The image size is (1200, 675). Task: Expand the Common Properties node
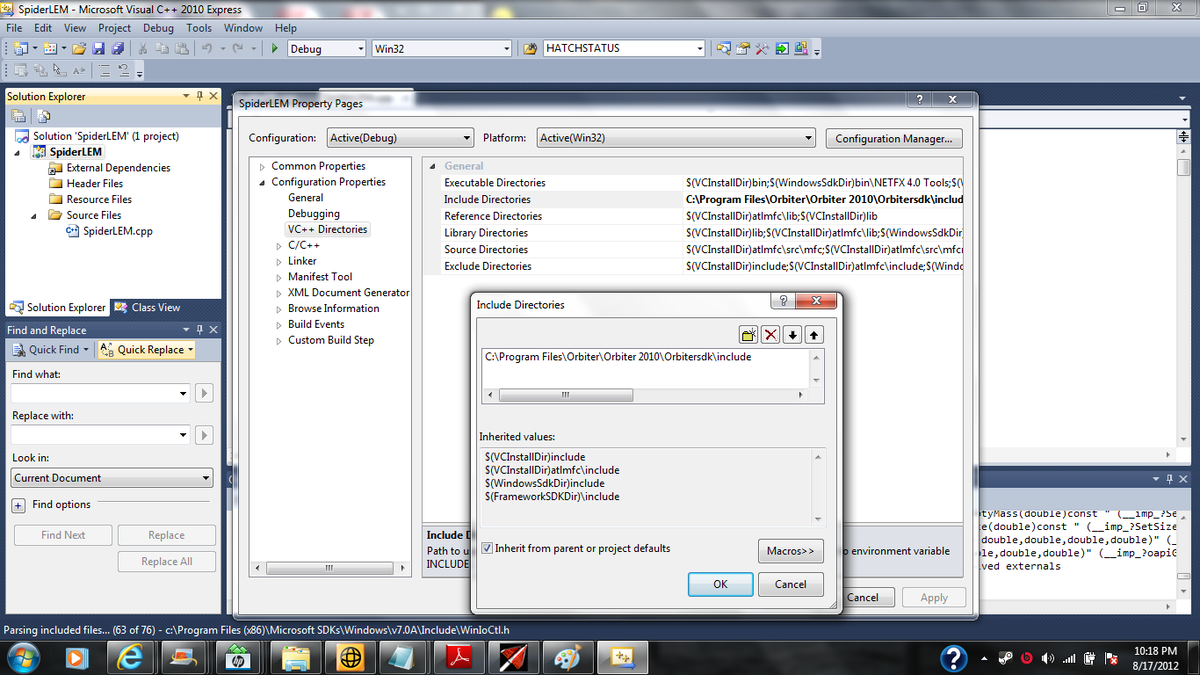pyautogui.click(x=262, y=166)
